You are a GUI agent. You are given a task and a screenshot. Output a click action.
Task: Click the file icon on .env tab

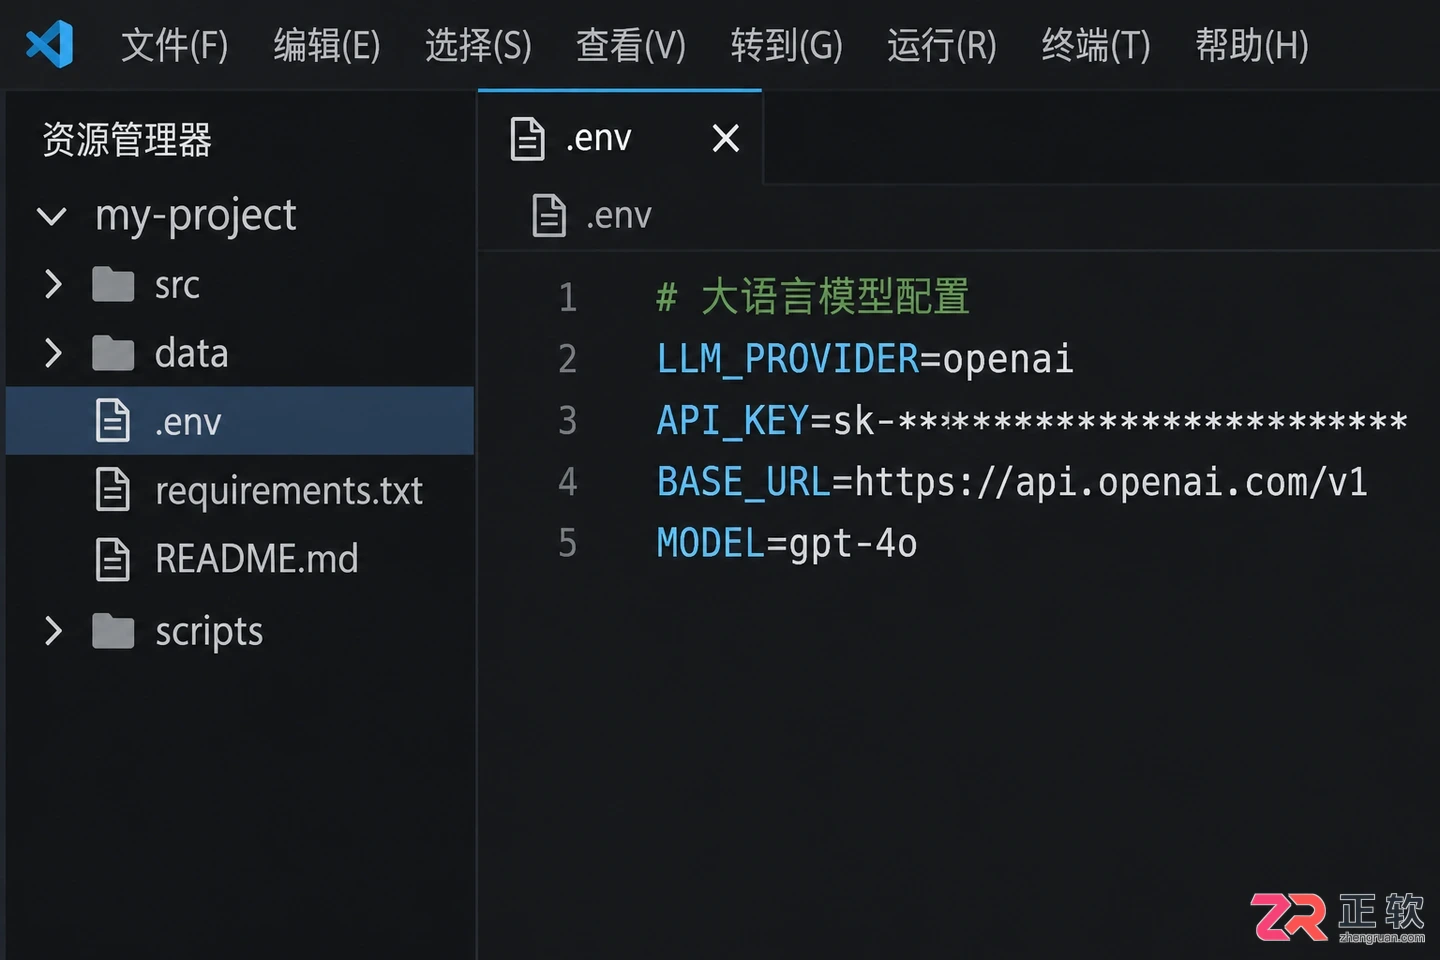pyautogui.click(x=528, y=138)
